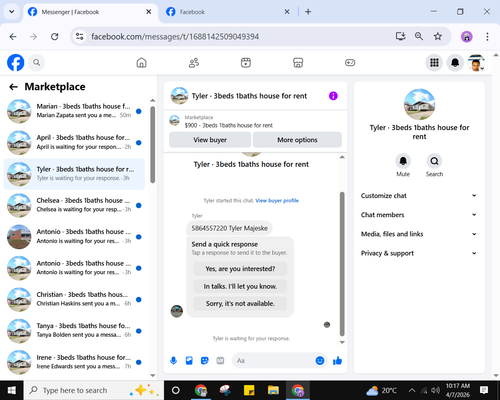Open Marian's house for rent conversation
Image resolution: width=500 pixels, height=400 pixels.
point(74,111)
